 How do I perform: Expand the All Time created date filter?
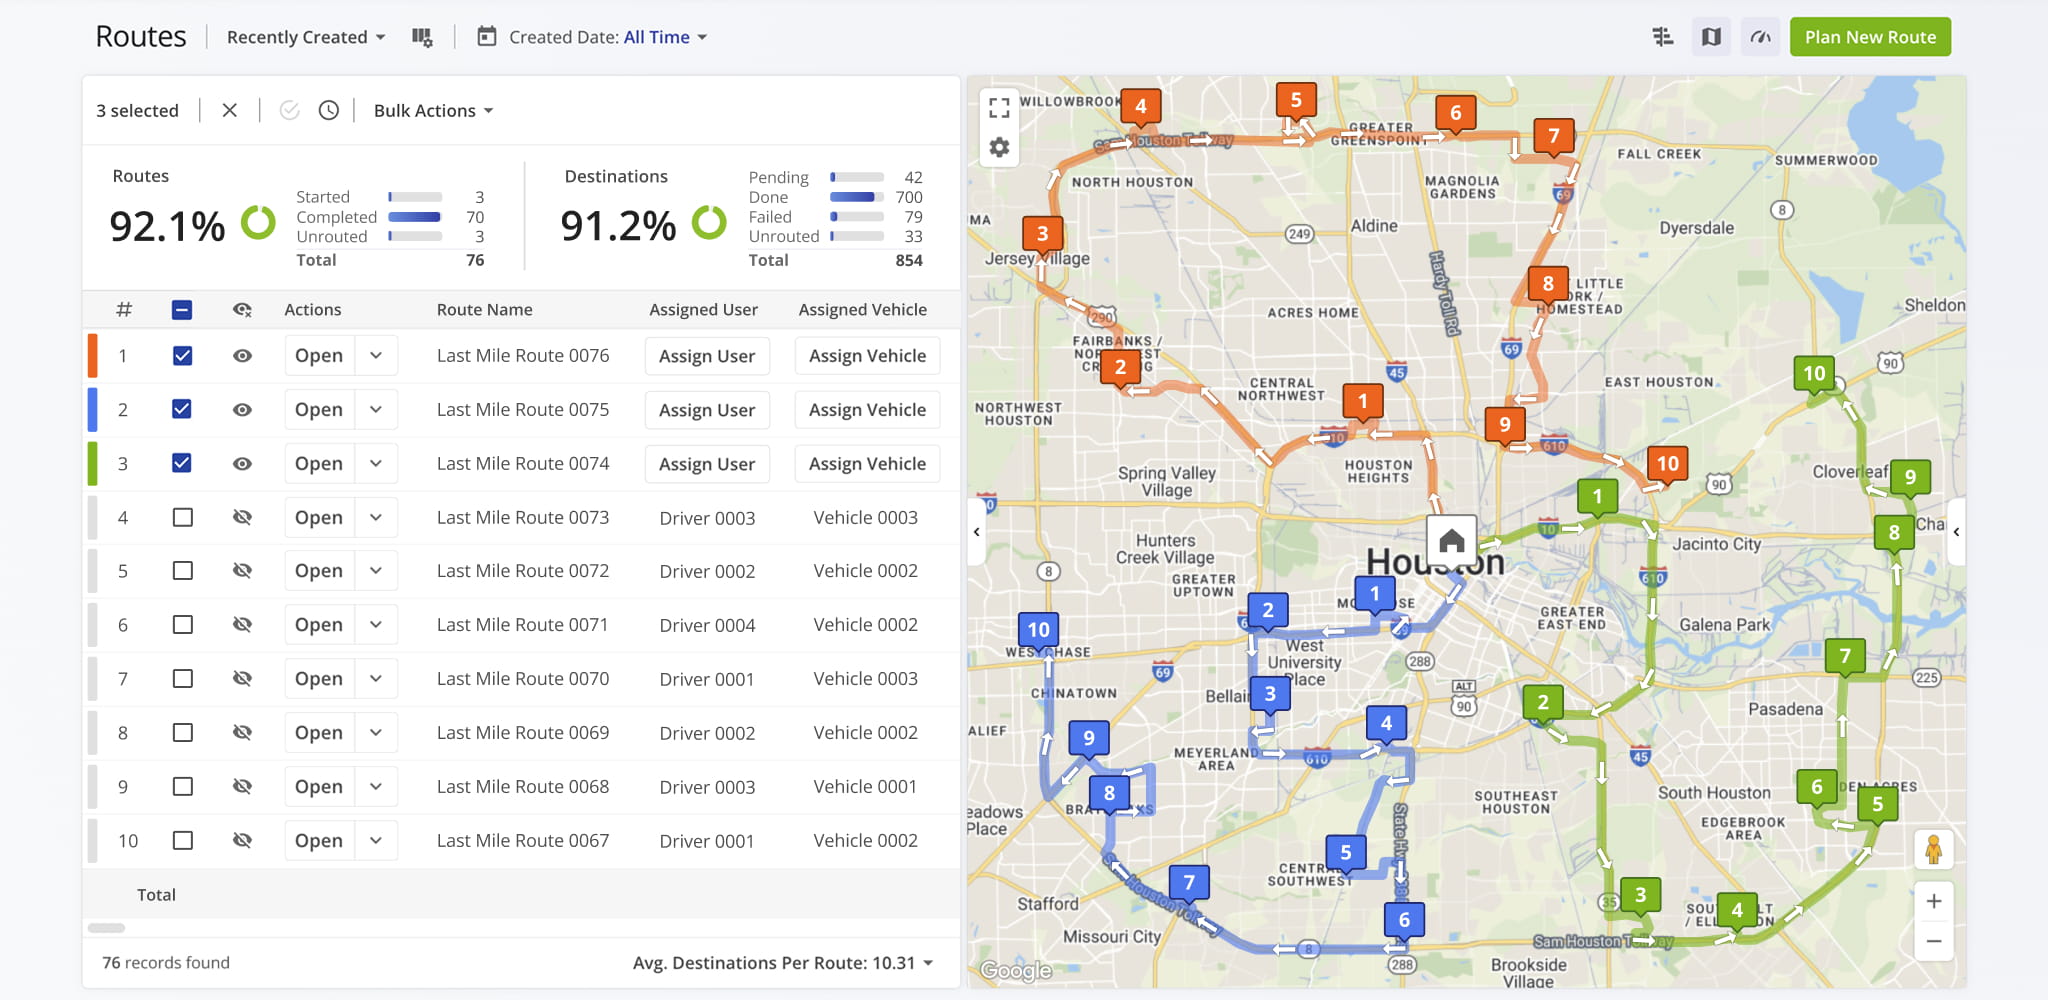tap(665, 37)
